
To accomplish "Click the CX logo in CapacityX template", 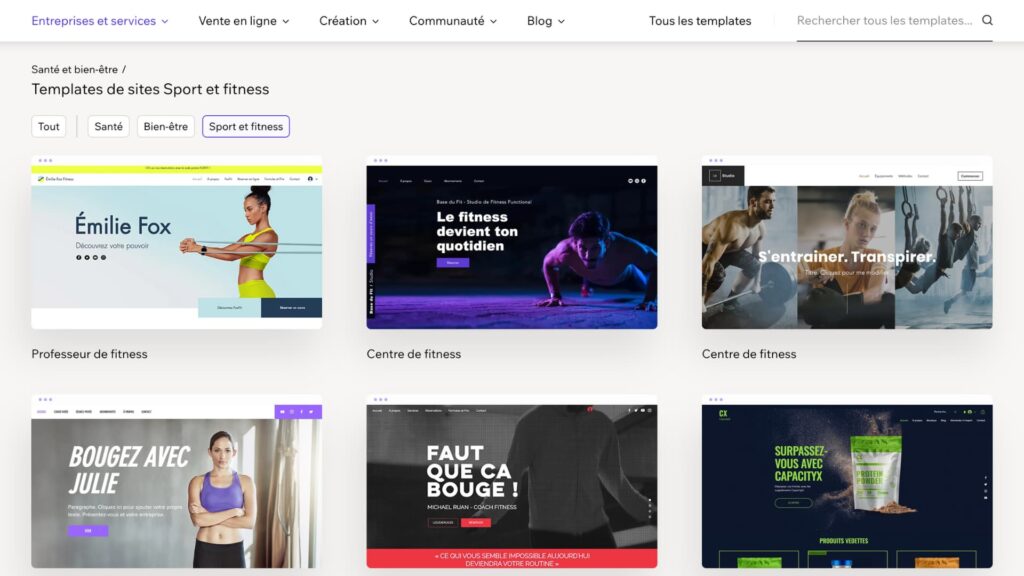I will (x=723, y=413).
